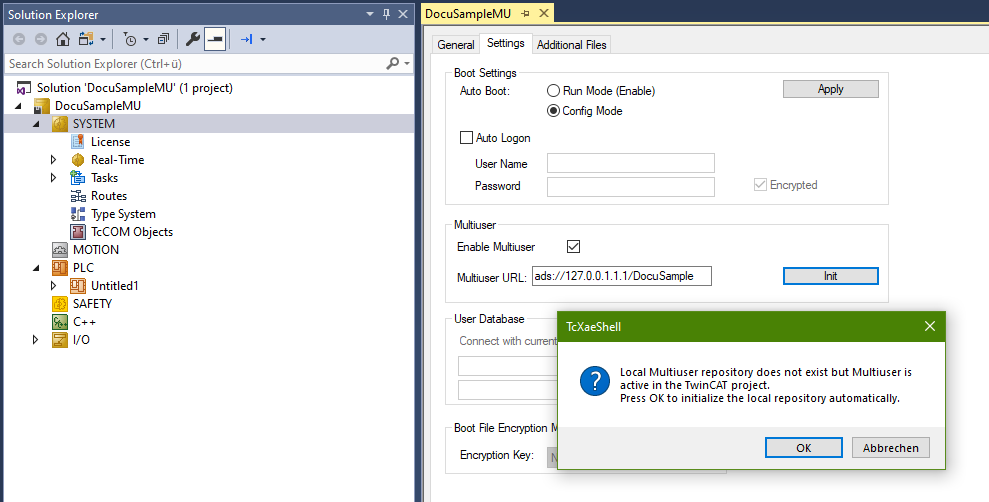
Task: Select Config Mode radio button
Action: 553,111
